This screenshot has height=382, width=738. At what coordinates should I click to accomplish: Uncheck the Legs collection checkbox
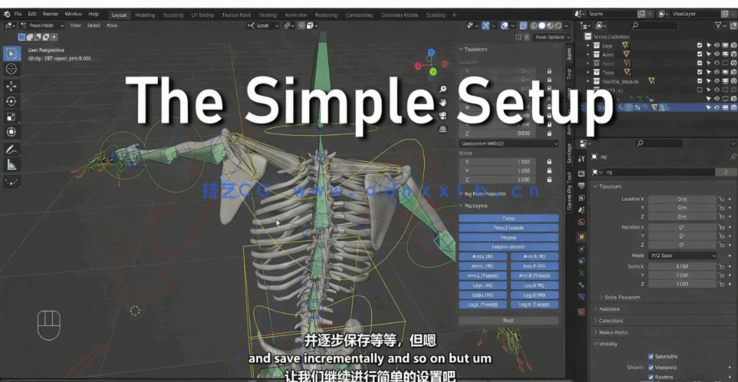click(x=700, y=46)
